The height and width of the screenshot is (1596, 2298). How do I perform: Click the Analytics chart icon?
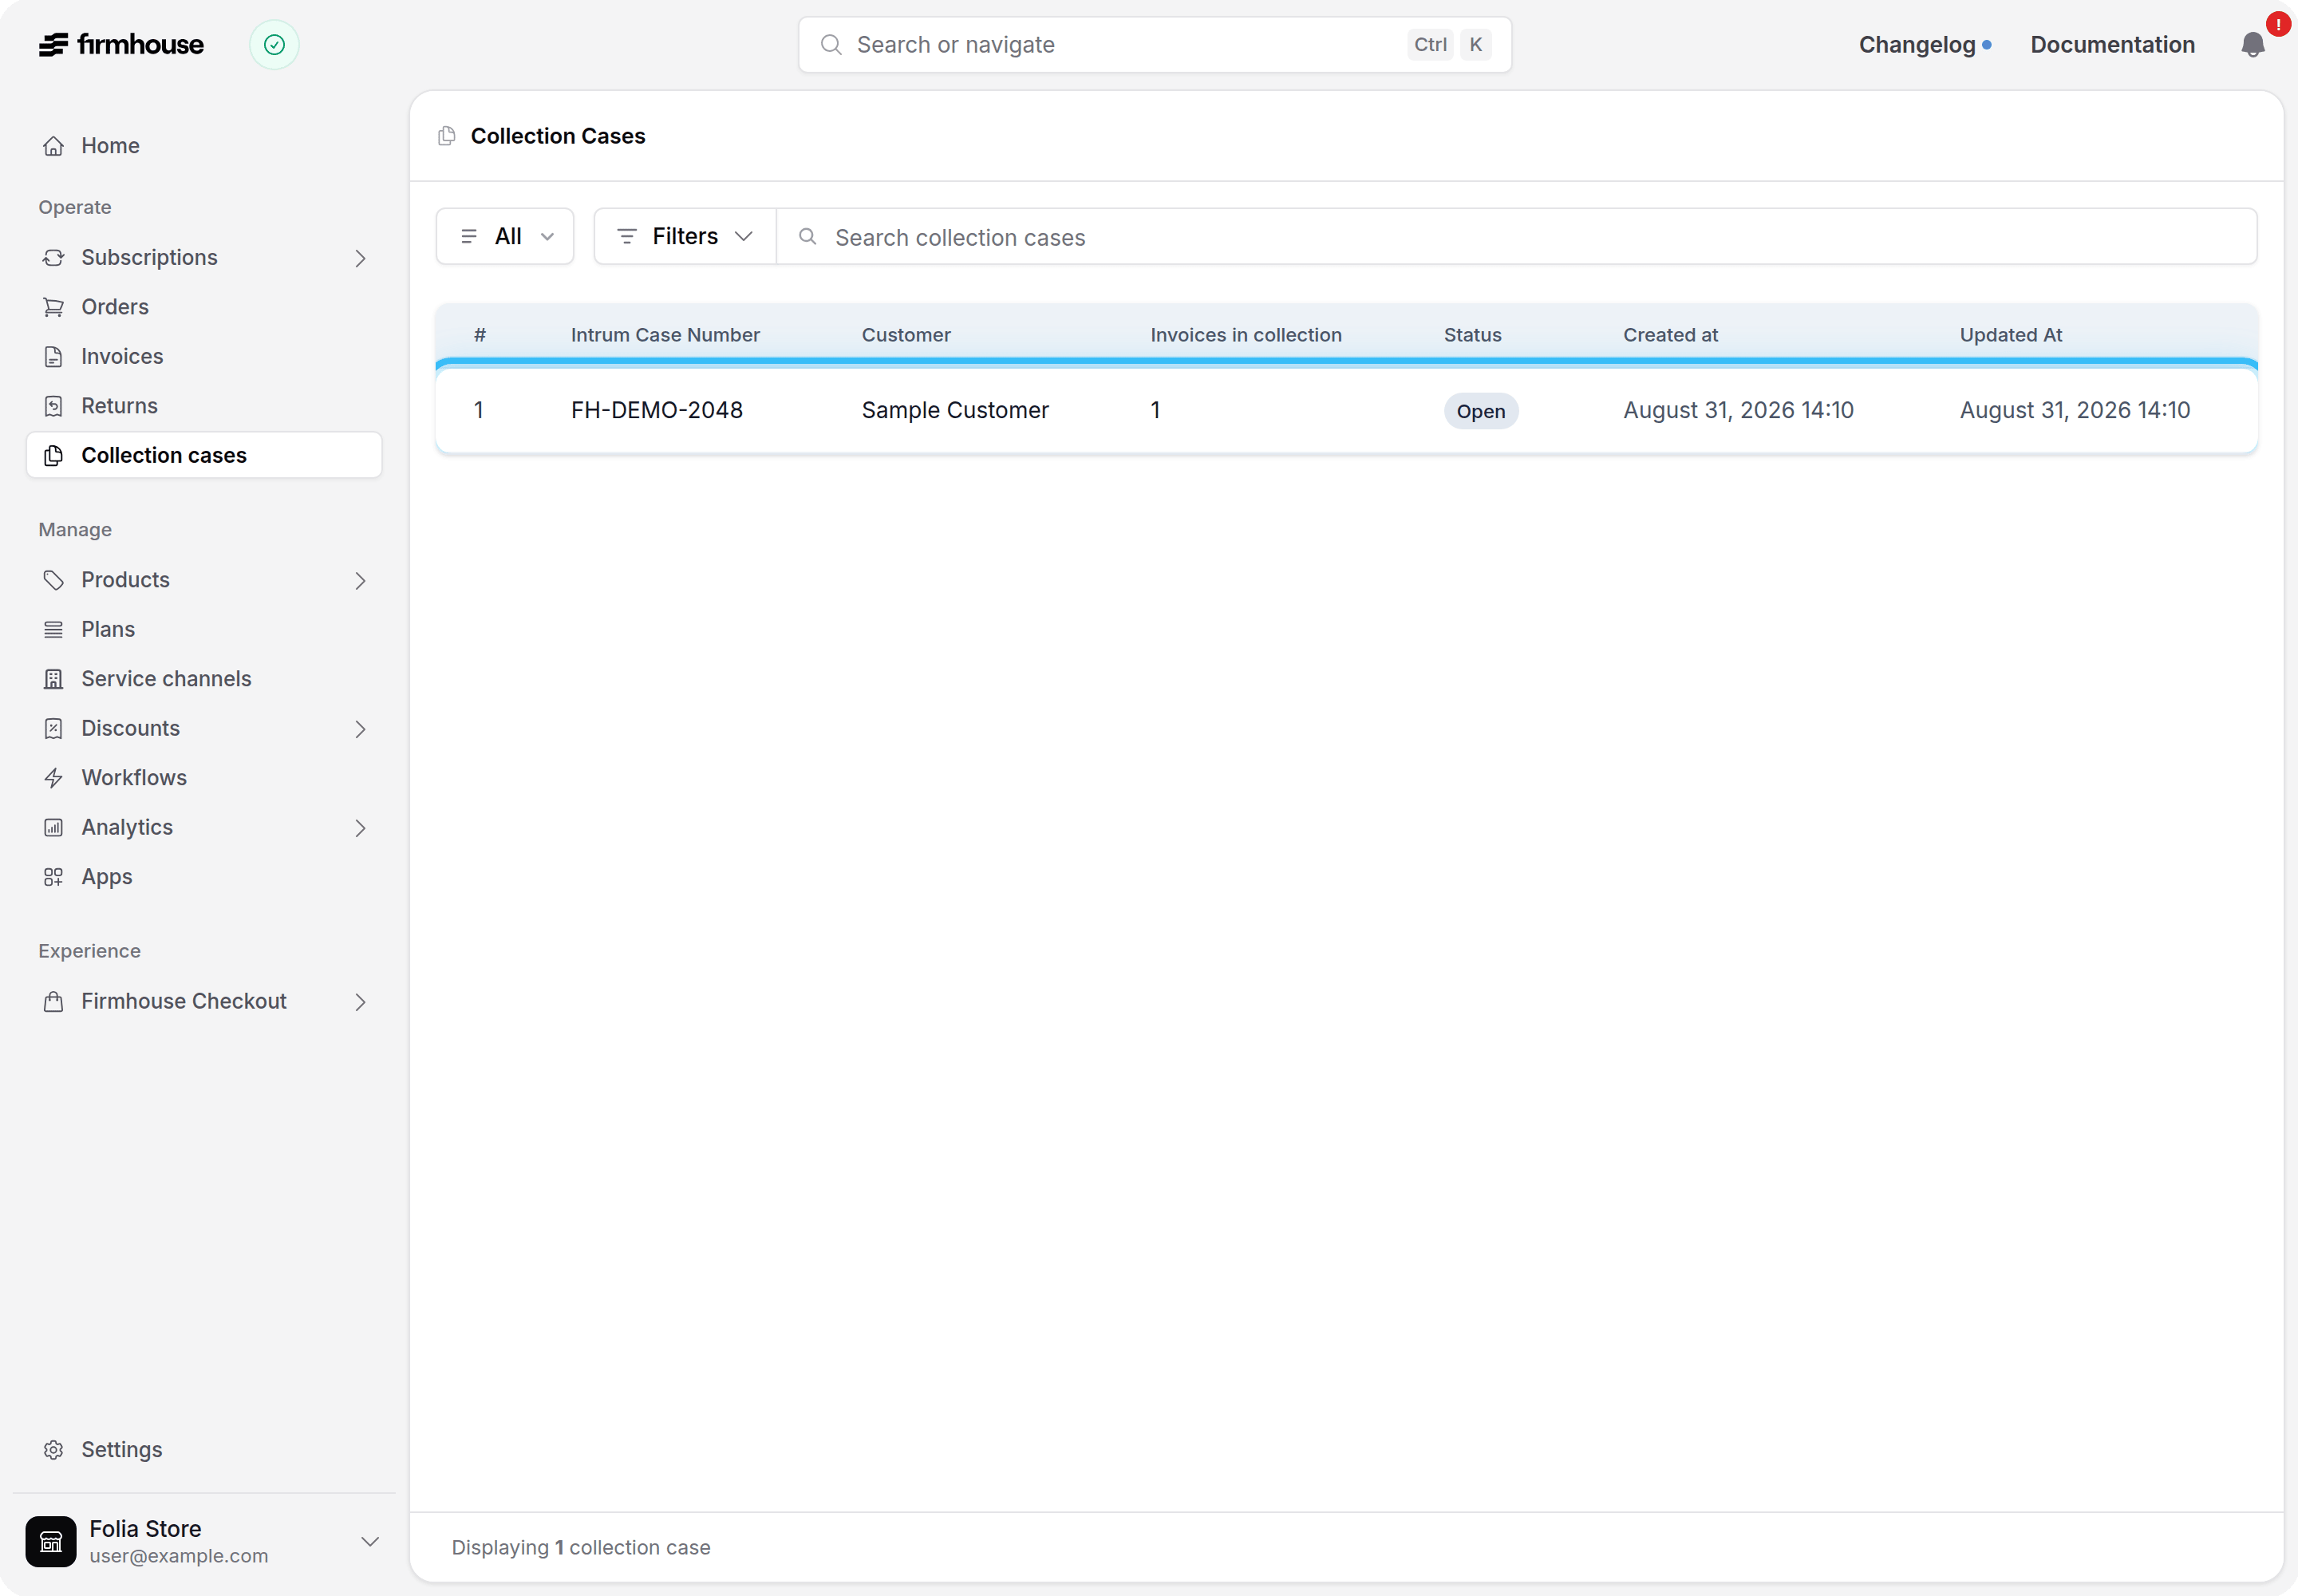tap(54, 828)
